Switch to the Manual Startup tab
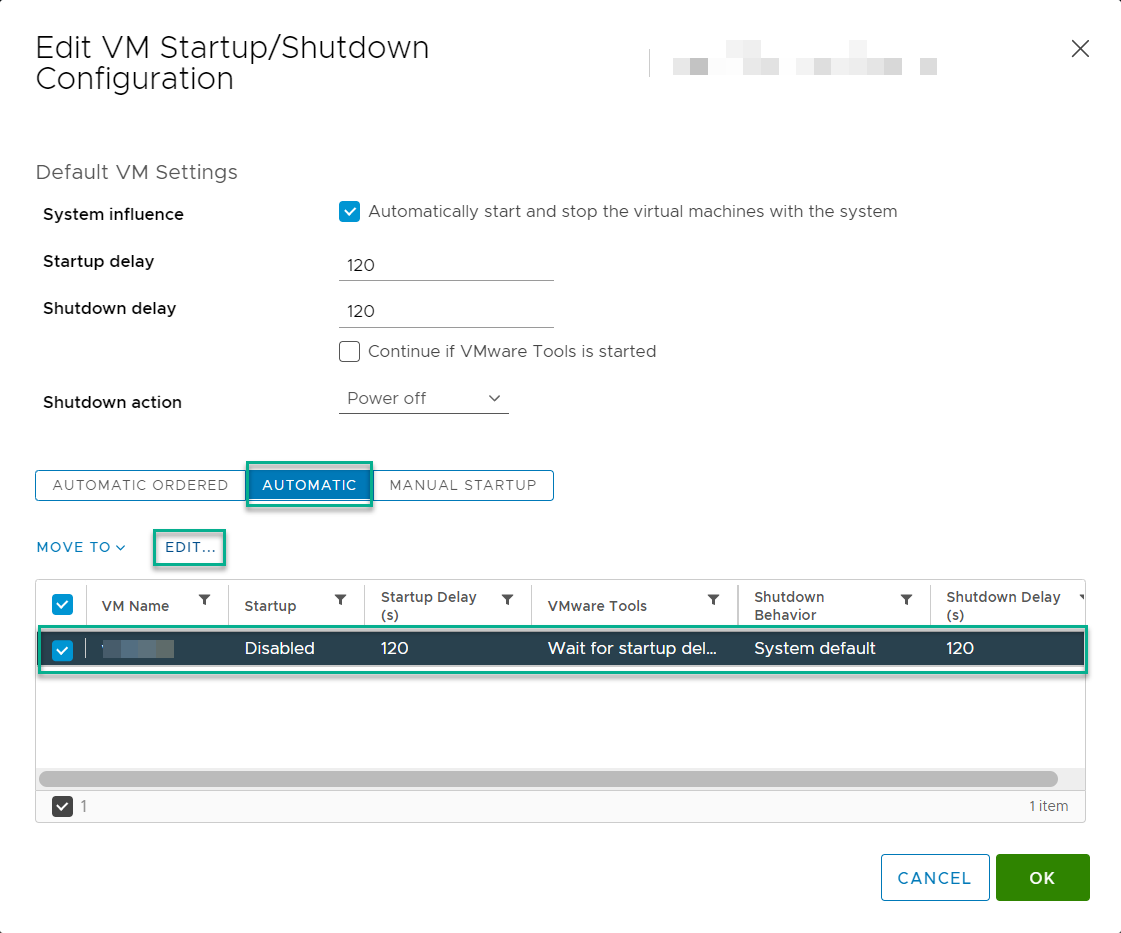Screen dimensions: 1121x933 [463, 485]
